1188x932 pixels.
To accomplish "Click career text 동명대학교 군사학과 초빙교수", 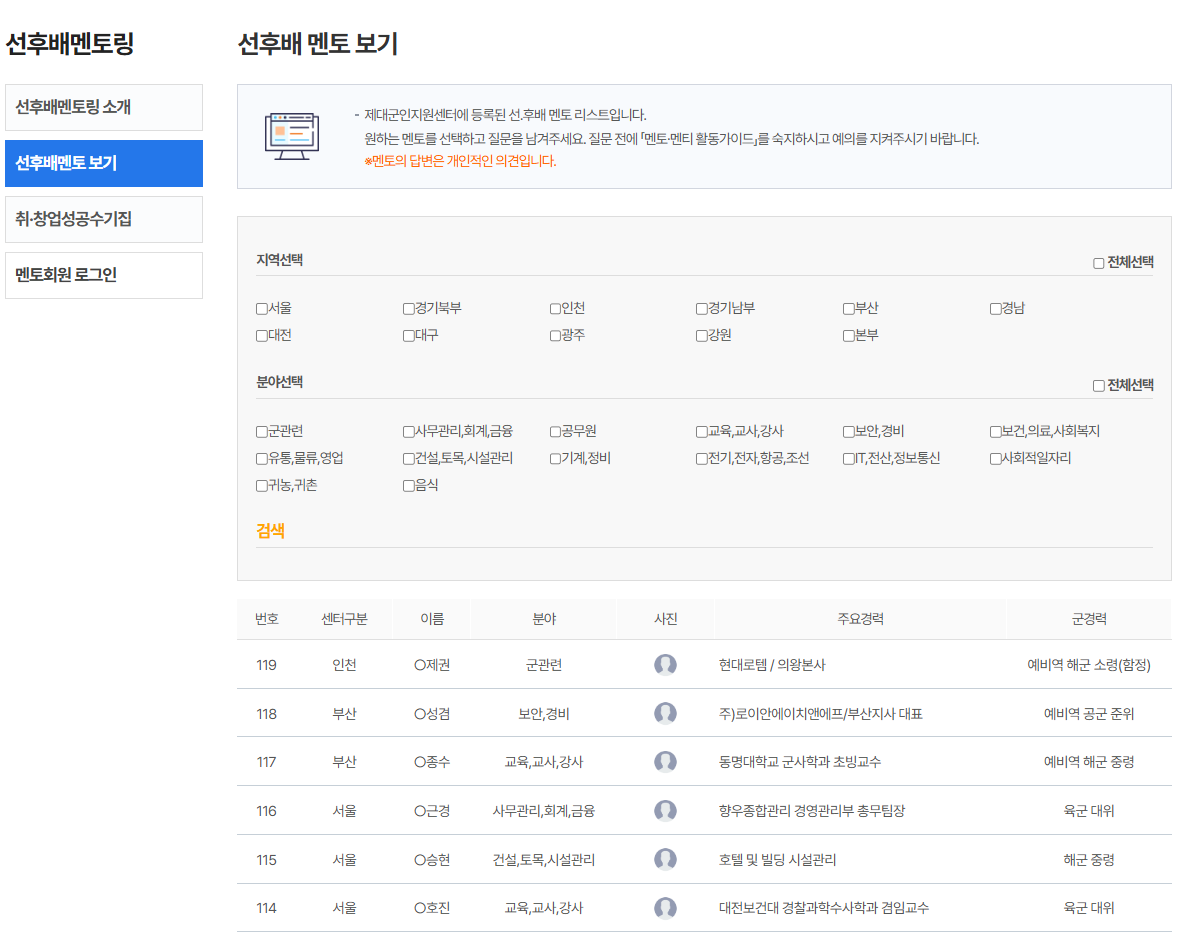I will pyautogui.click(x=799, y=762).
